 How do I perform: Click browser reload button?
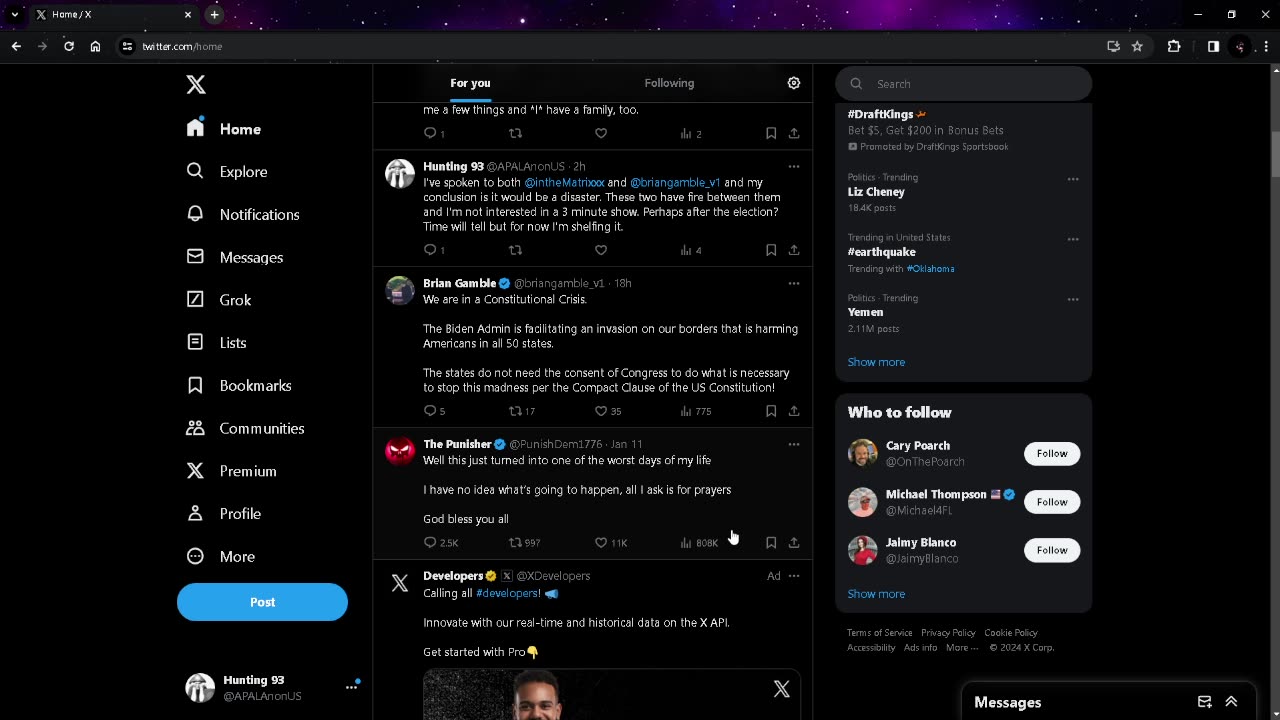click(x=69, y=46)
